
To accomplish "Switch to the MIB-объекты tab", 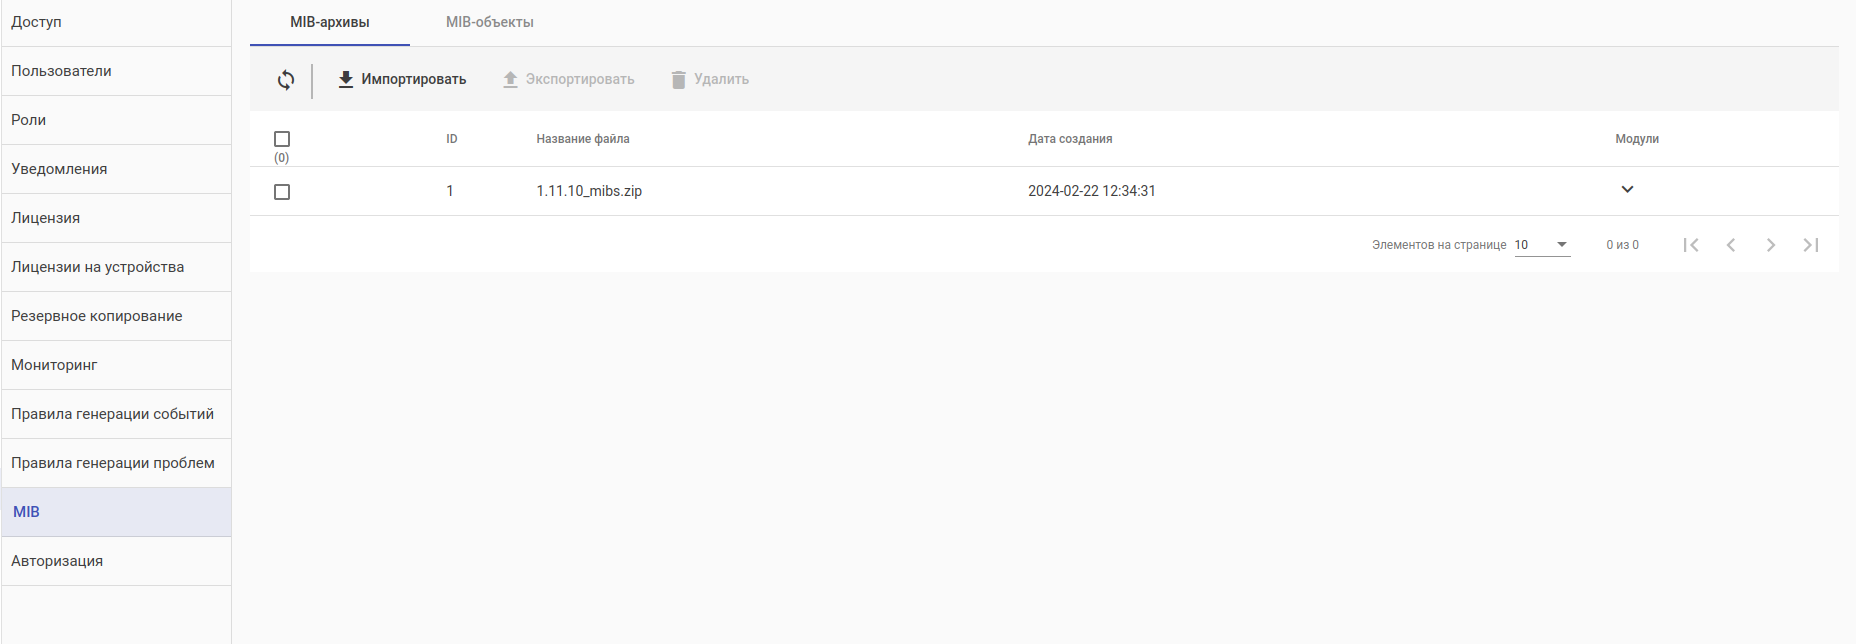I will coord(490,22).
